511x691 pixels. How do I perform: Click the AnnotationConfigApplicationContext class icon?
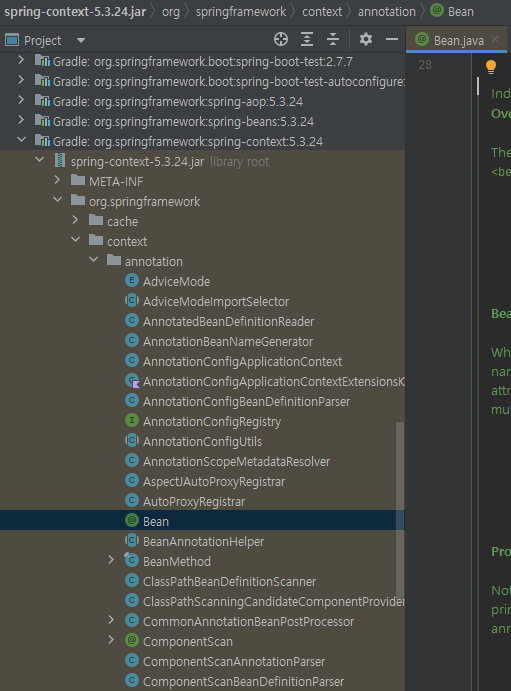(132, 360)
